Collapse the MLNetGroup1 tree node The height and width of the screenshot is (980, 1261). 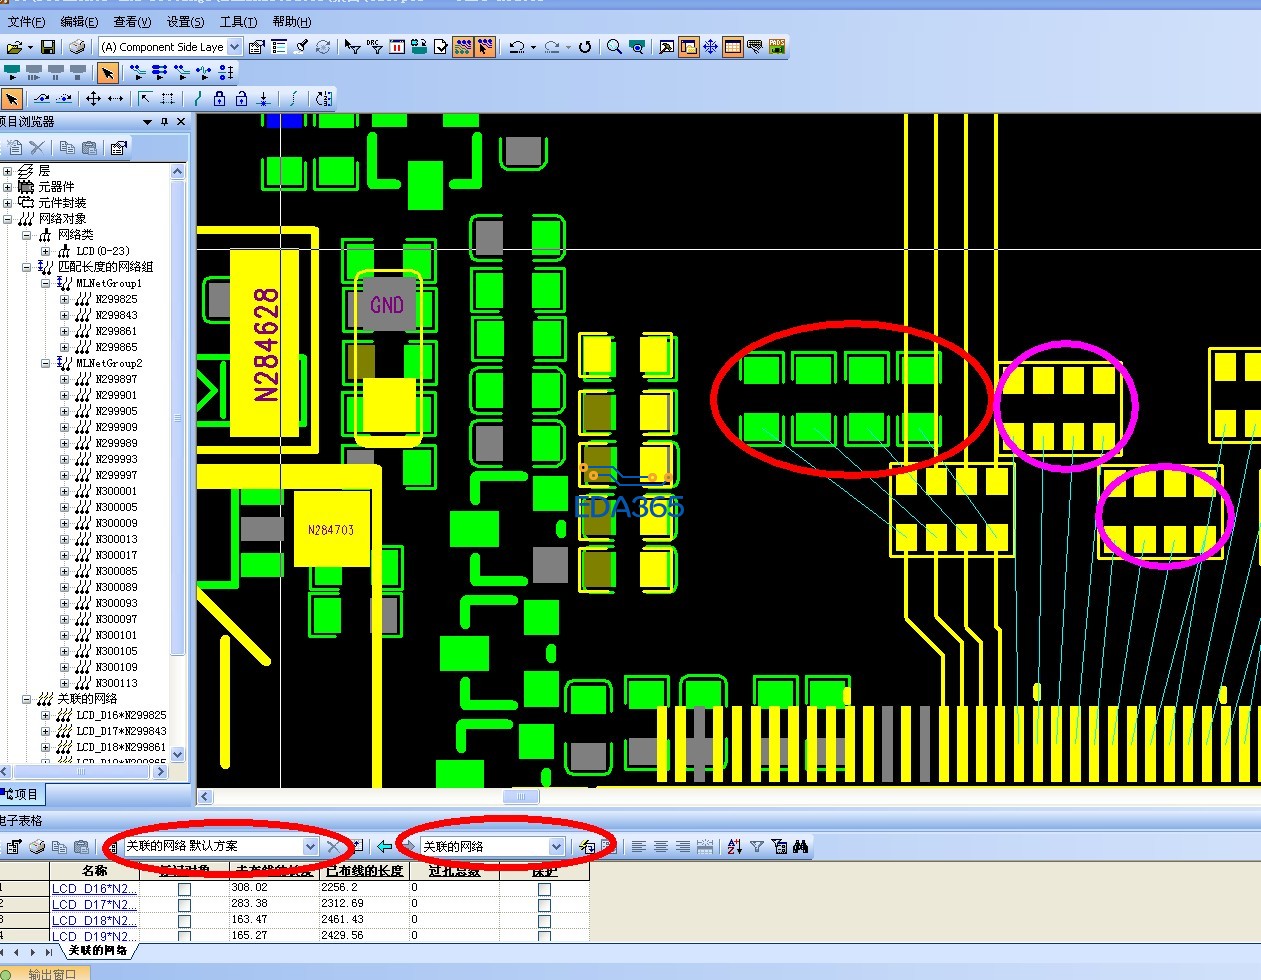pyautogui.click(x=46, y=283)
